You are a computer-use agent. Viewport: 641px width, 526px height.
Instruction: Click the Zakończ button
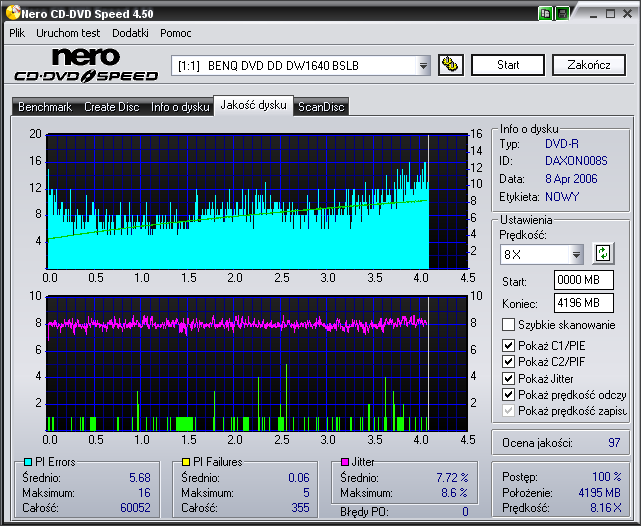pyautogui.click(x=589, y=65)
